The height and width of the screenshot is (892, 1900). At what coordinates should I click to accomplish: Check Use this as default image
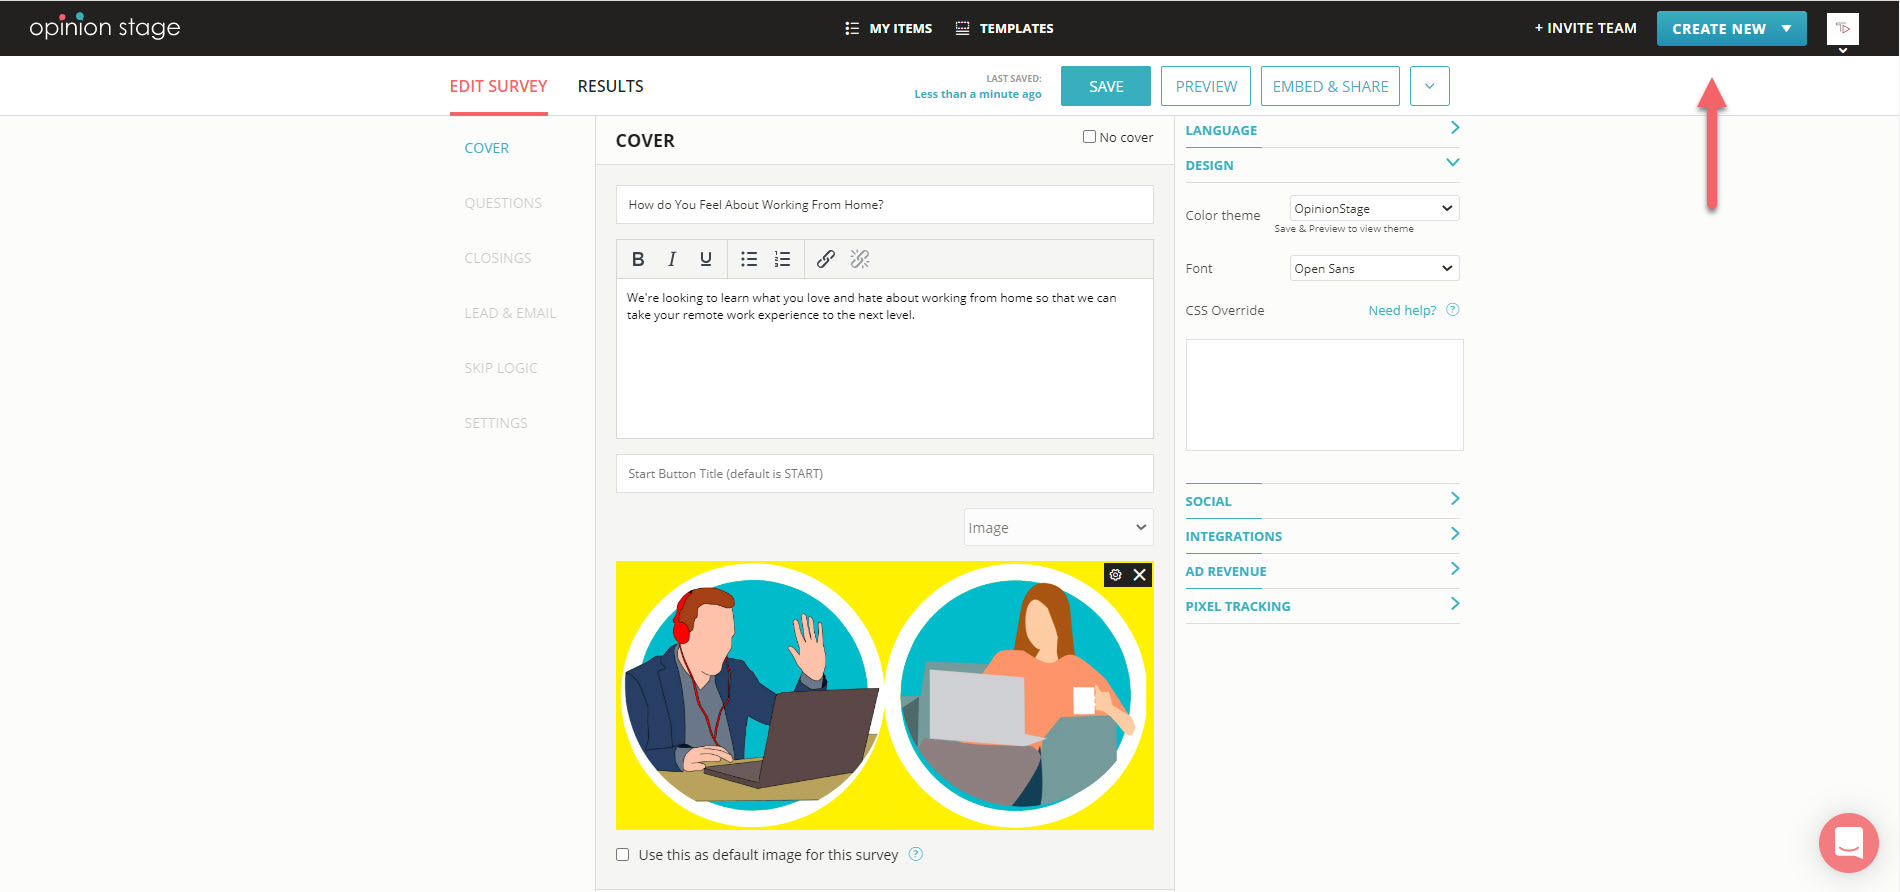(623, 855)
